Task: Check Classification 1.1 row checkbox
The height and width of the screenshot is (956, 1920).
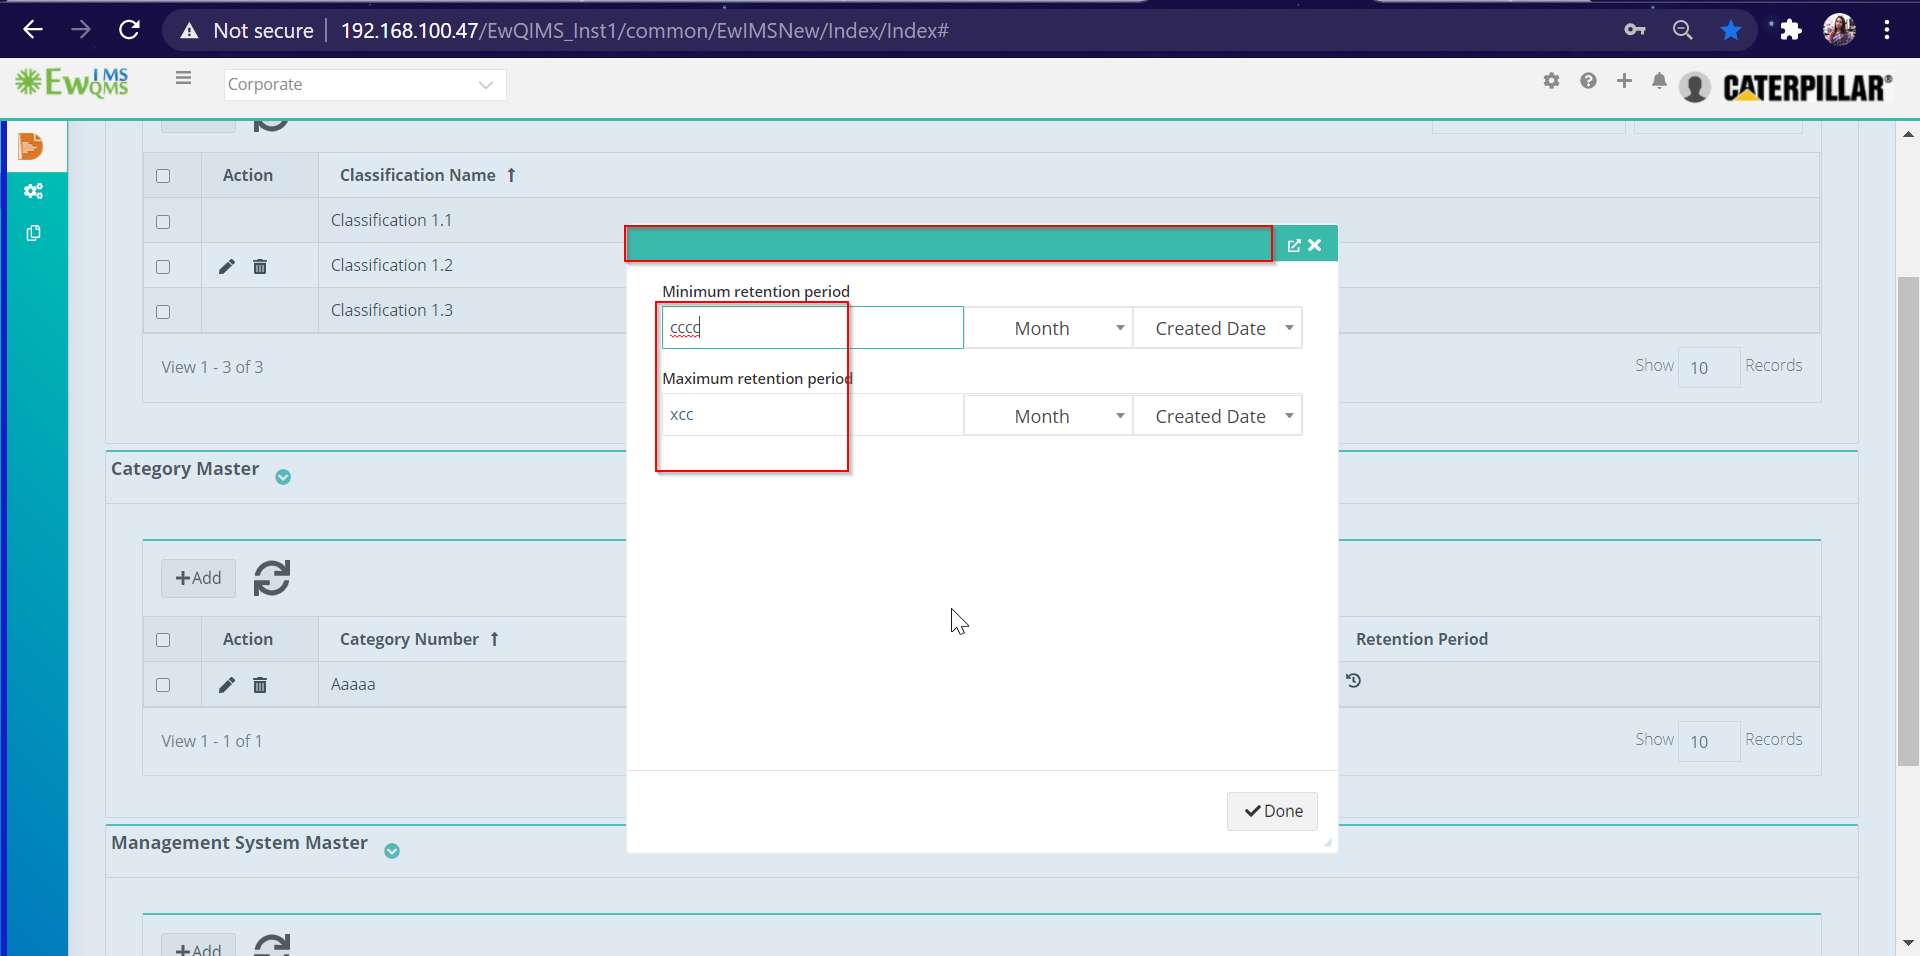Action: point(163,222)
